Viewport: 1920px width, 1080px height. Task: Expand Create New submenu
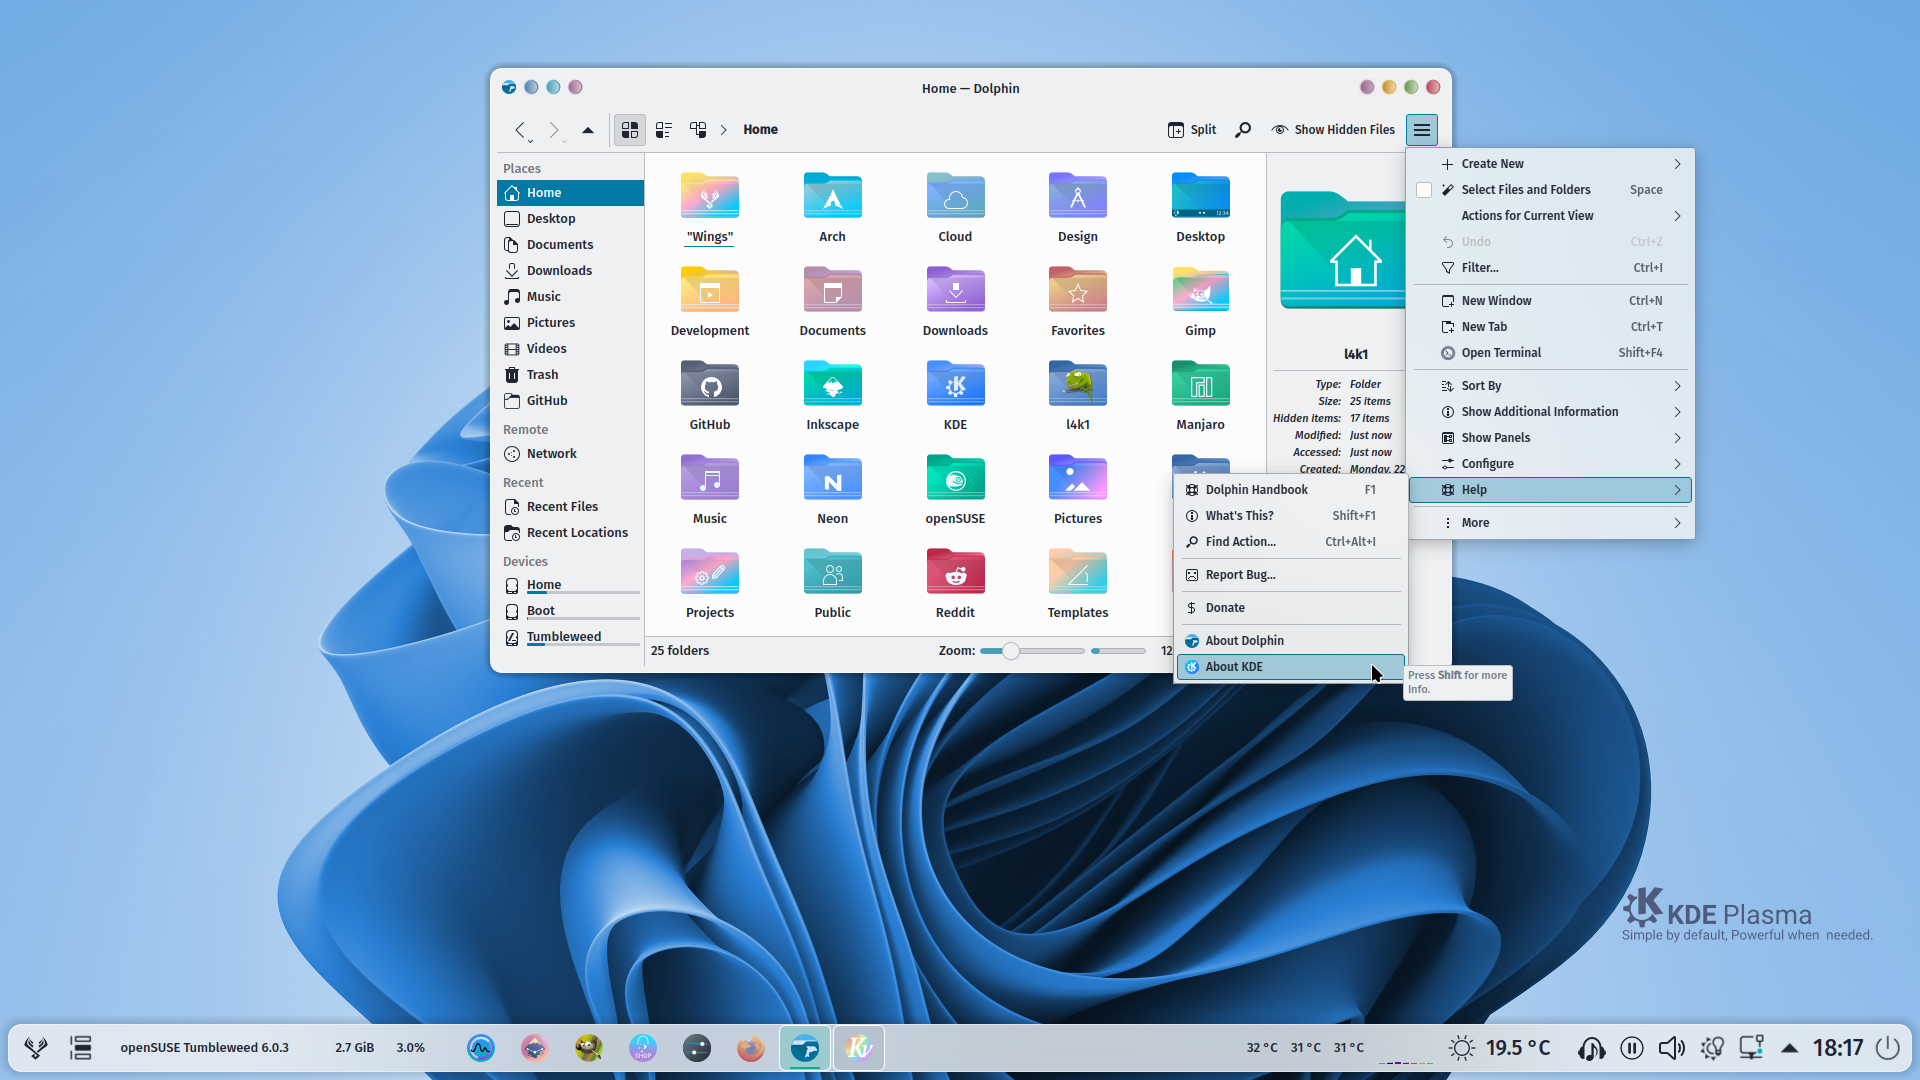point(1550,164)
